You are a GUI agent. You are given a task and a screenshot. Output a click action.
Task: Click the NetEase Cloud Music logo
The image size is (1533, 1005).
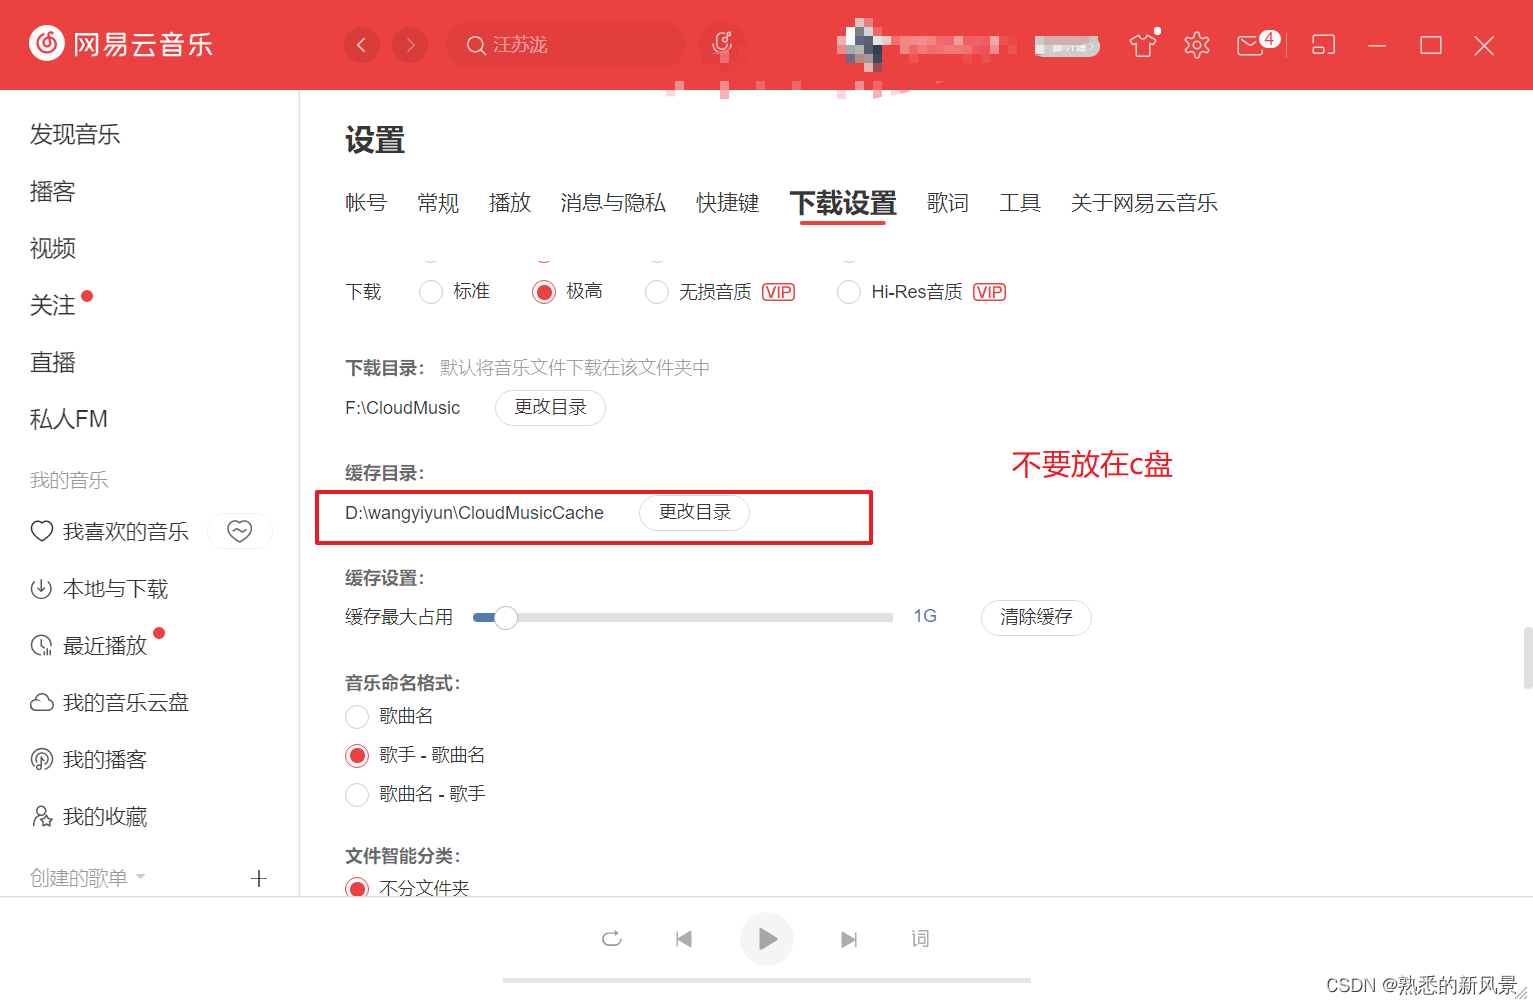click(121, 44)
